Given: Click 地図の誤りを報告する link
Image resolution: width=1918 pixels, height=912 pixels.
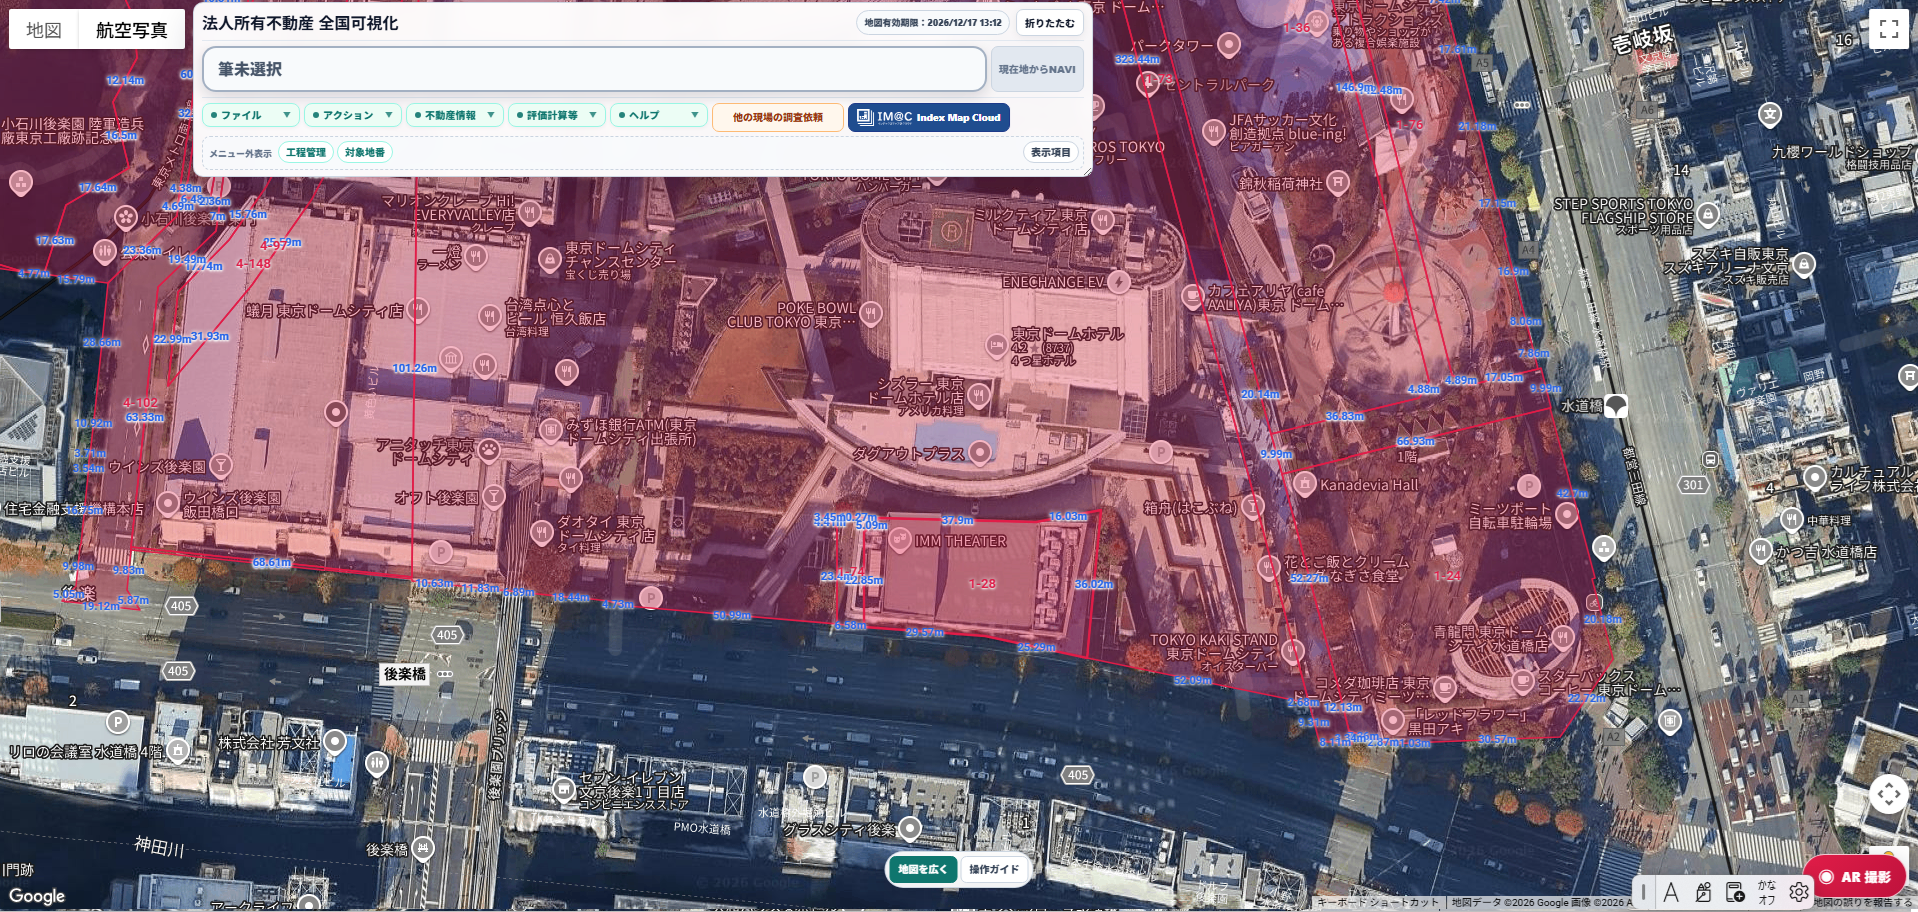Looking at the screenshot, I should click(1862, 902).
